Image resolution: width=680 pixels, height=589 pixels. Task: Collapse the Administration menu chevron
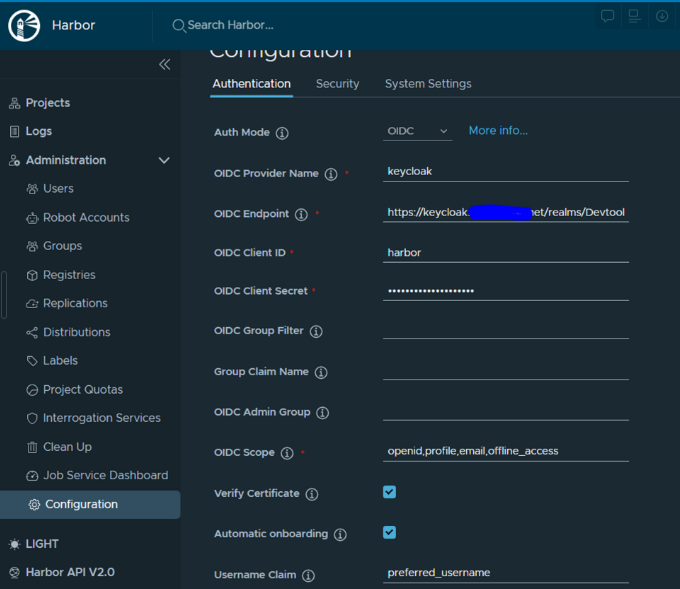164,160
